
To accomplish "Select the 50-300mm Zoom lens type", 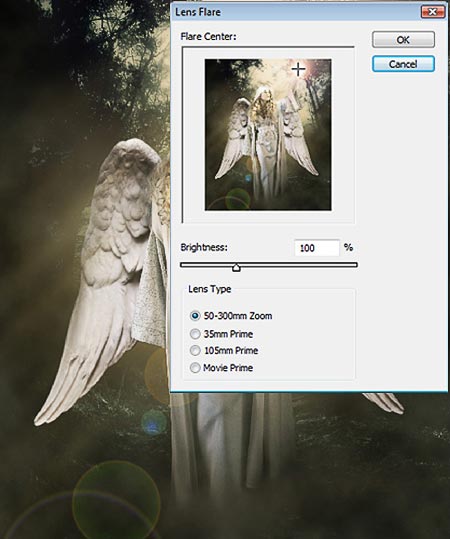I will 195,316.
